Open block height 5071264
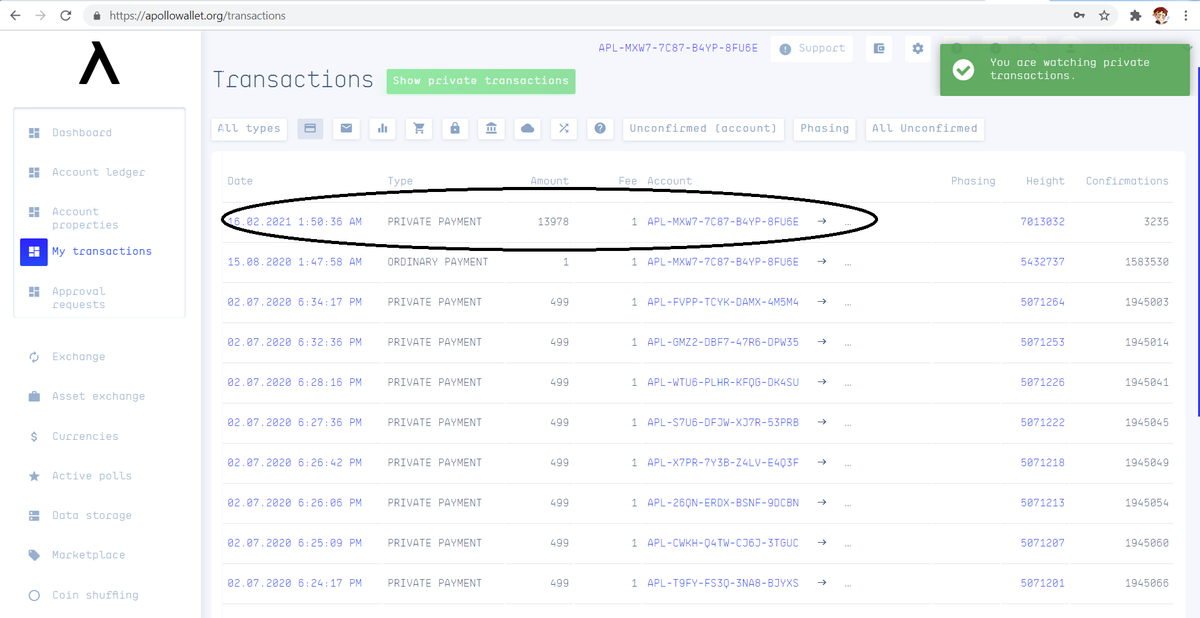 tap(1042, 301)
